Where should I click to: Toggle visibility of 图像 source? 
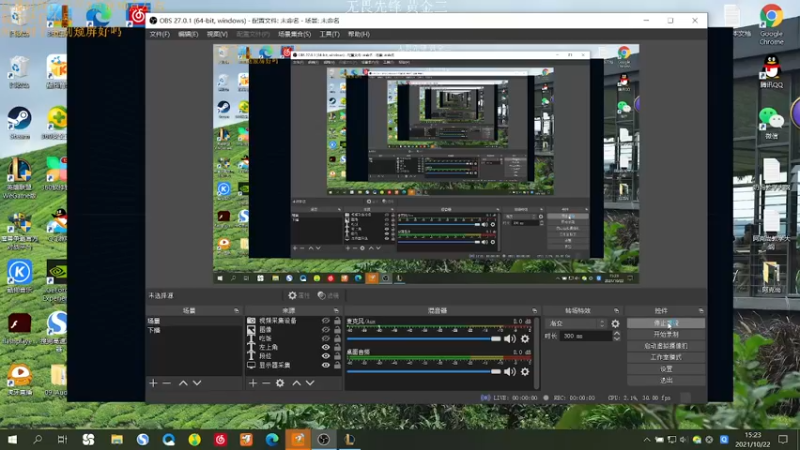pyautogui.click(x=326, y=330)
